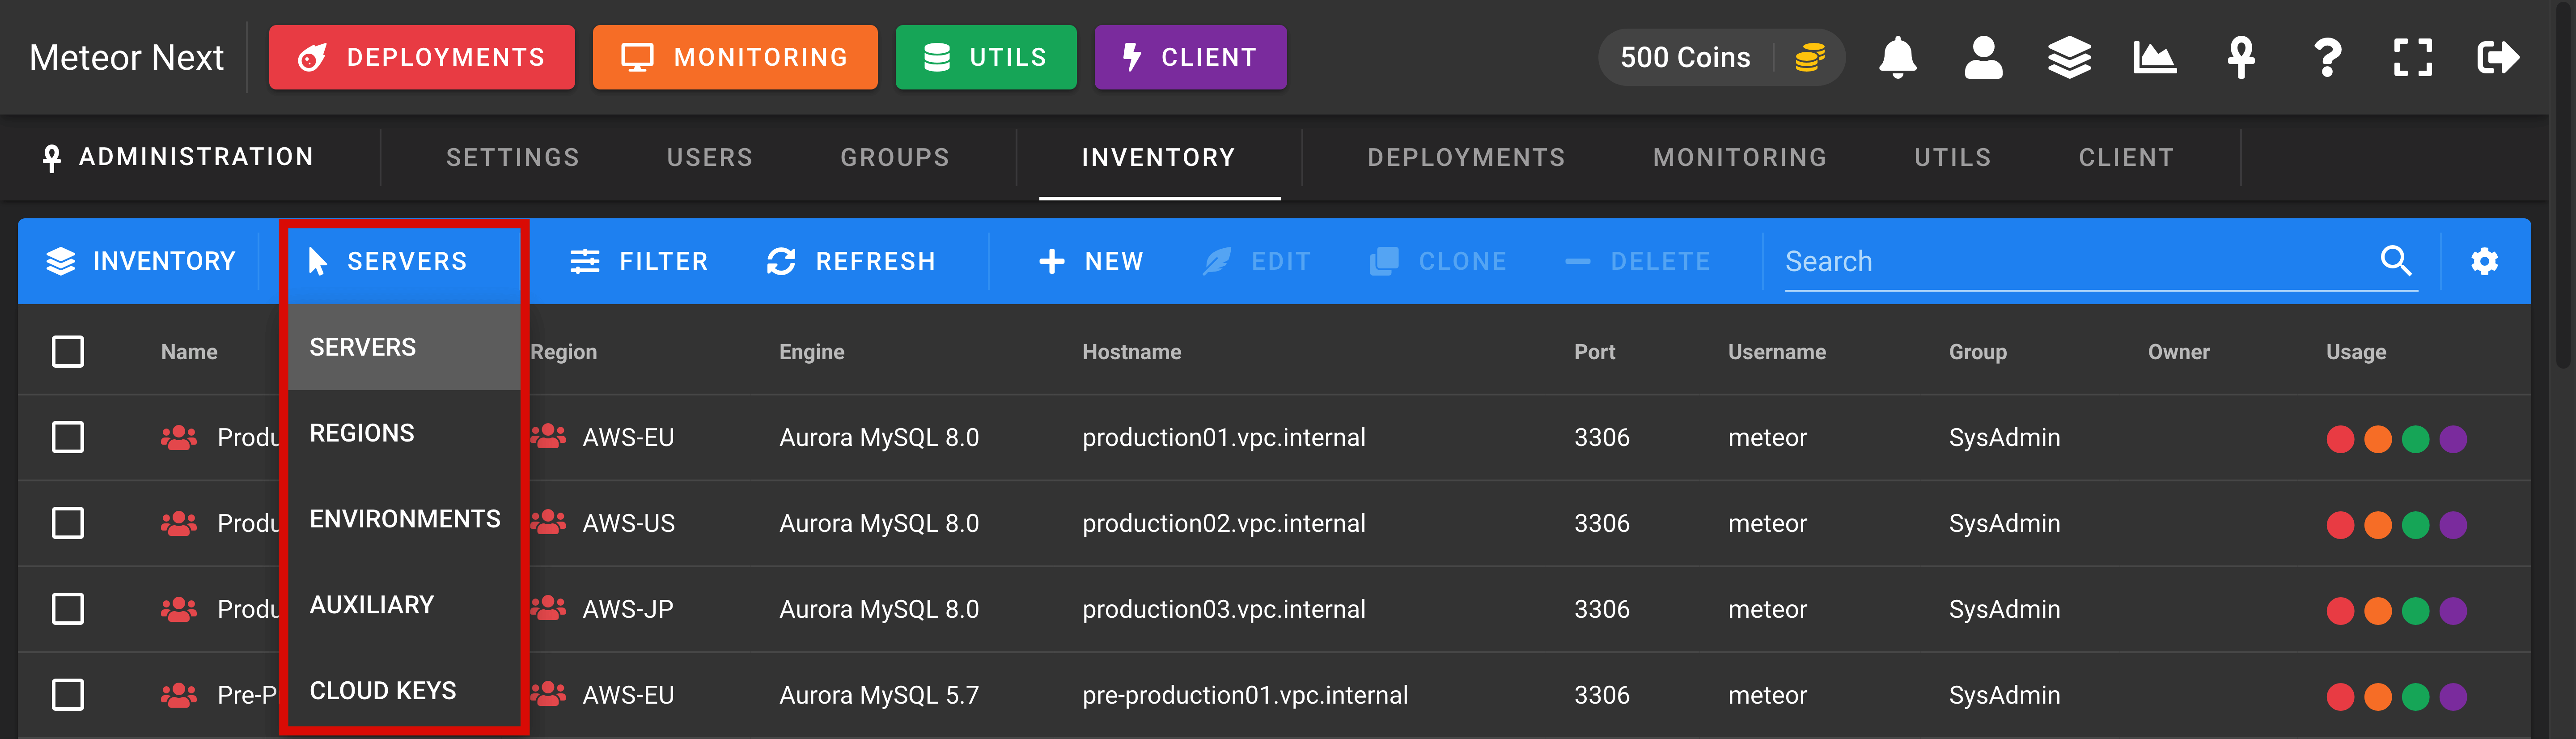
Task: Switch to the GROUPS administration tab
Action: coord(895,157)
